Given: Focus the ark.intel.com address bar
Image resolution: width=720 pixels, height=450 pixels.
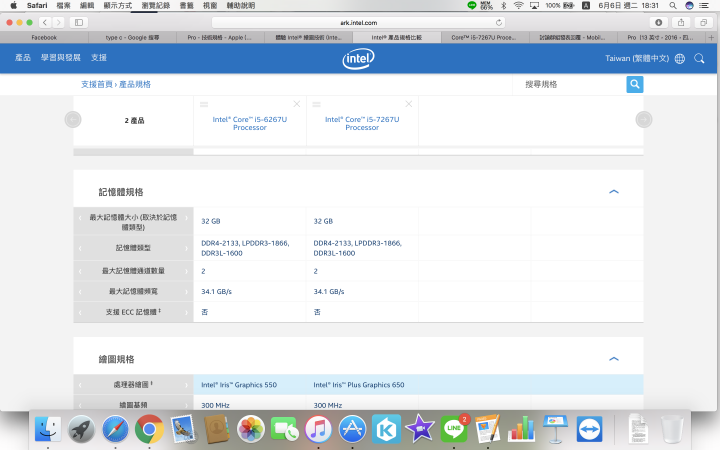Looking at the screenshot, I should pyautogui.click(x=358, y=22).
